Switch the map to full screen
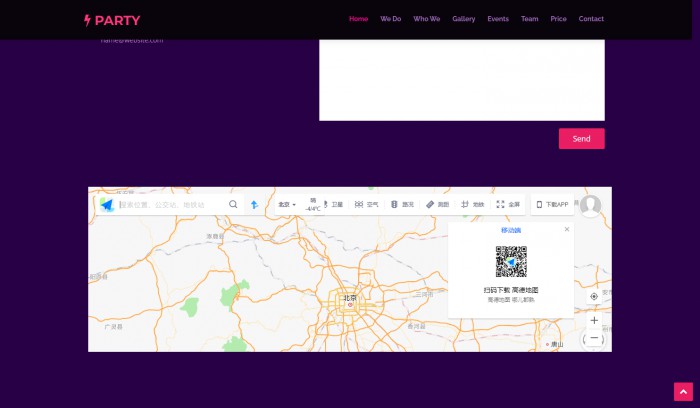Screen dimensions: 700x408 508,204
